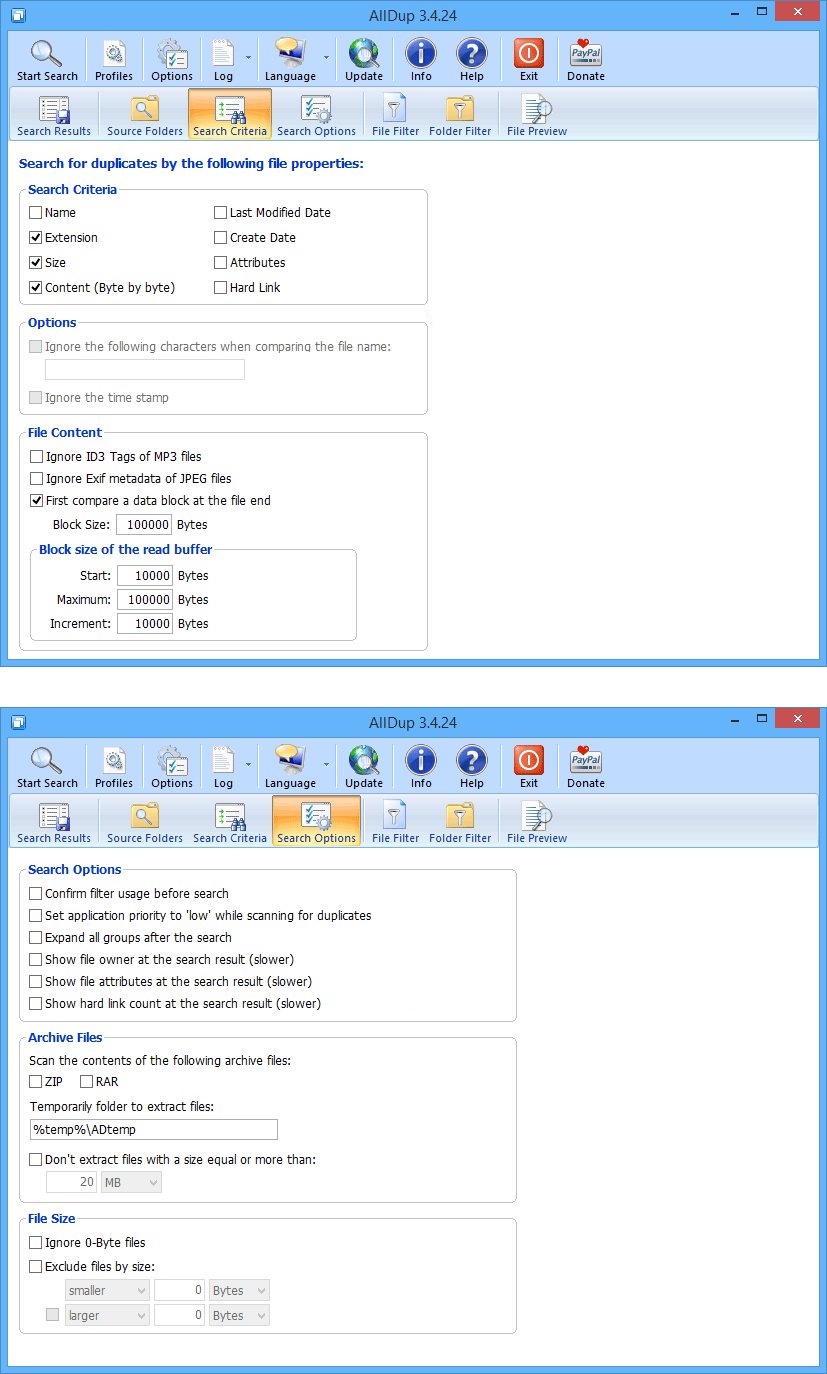The image size is (827, 1374).
Task: Expand the MB size unit dropdown
Action: 131,1182
